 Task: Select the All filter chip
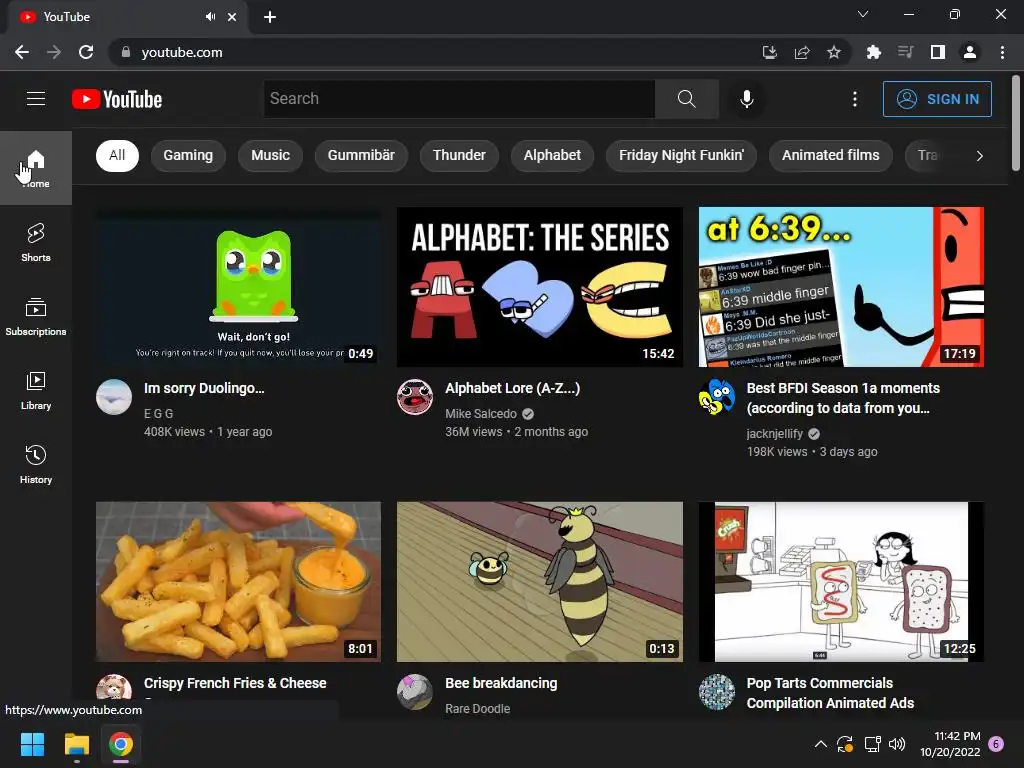pyautogui.click(x=117, y=155)
